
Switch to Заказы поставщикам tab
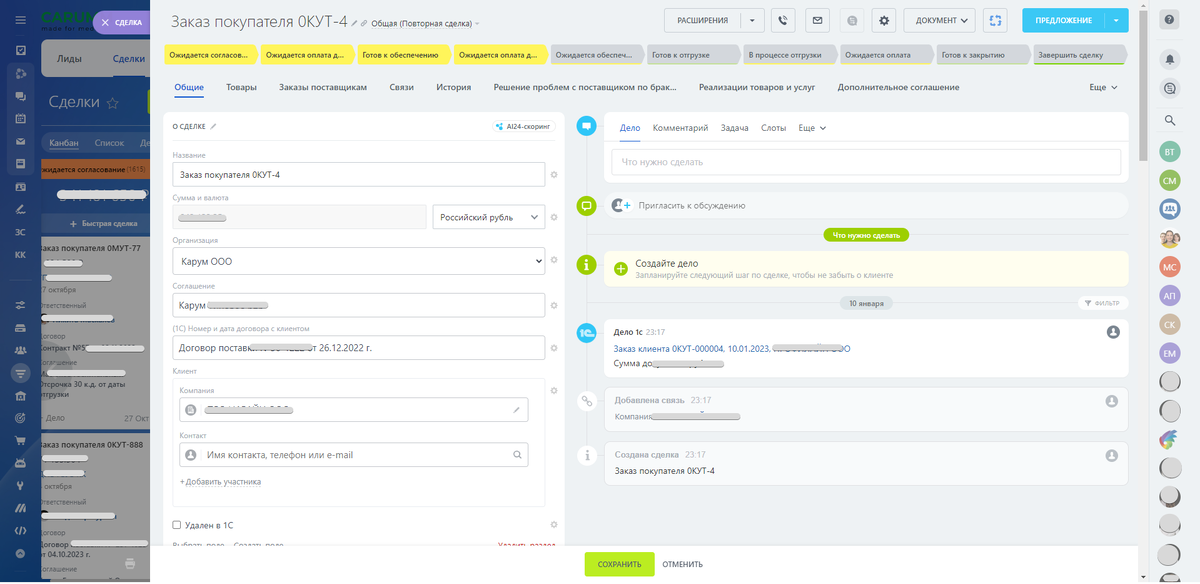323,87
